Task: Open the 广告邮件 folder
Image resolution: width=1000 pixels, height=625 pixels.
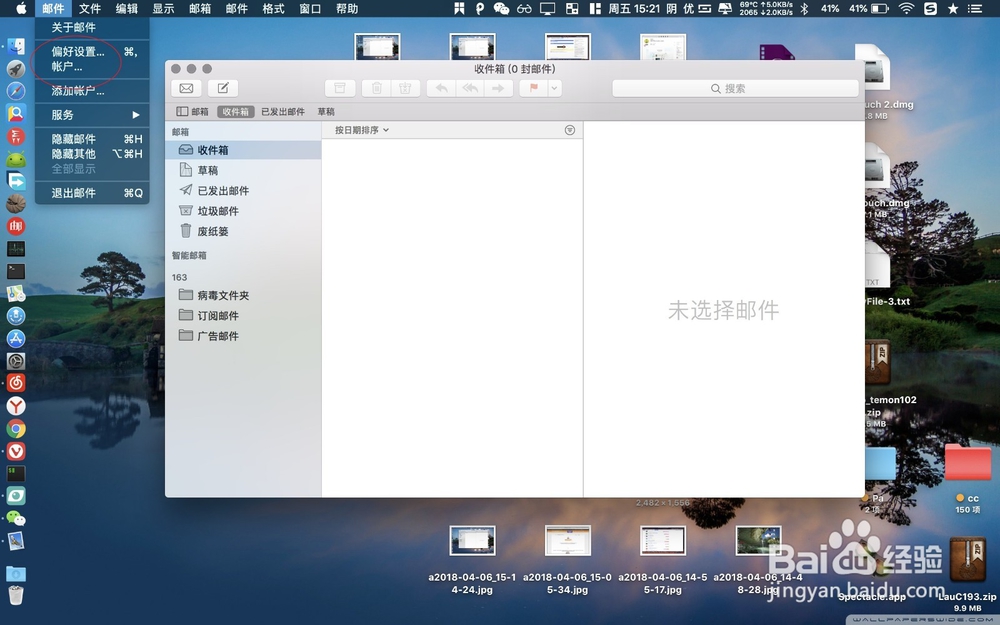Action: [x=243, y=336]
